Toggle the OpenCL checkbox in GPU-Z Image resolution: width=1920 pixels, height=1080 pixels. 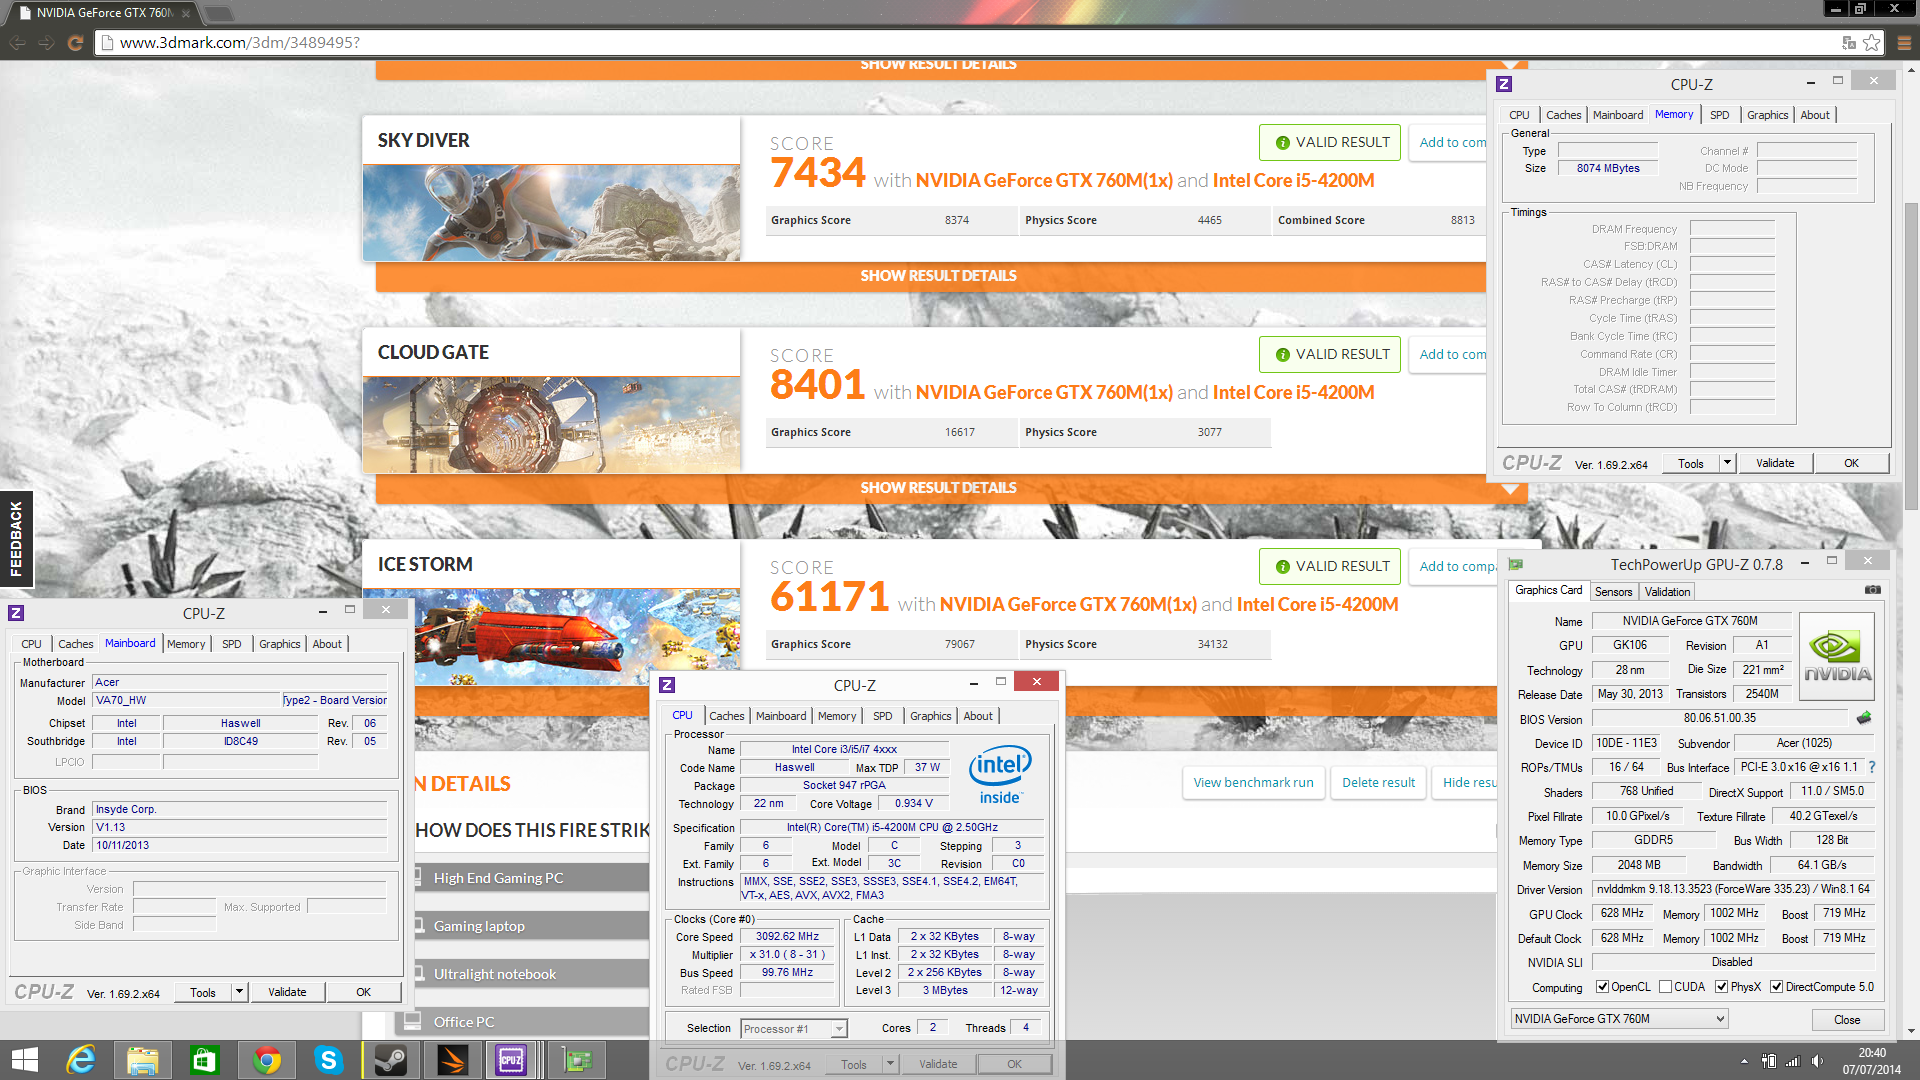(x=1602, y=987)
